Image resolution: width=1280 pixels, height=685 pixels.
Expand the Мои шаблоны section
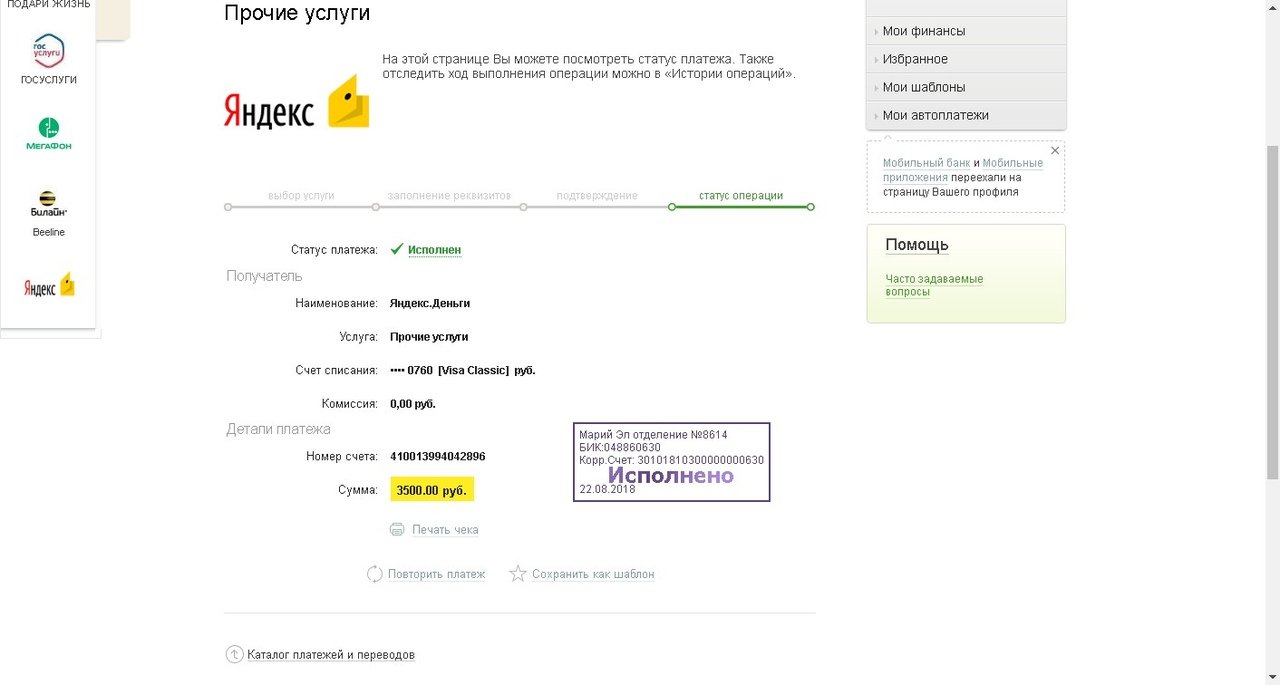923,87
